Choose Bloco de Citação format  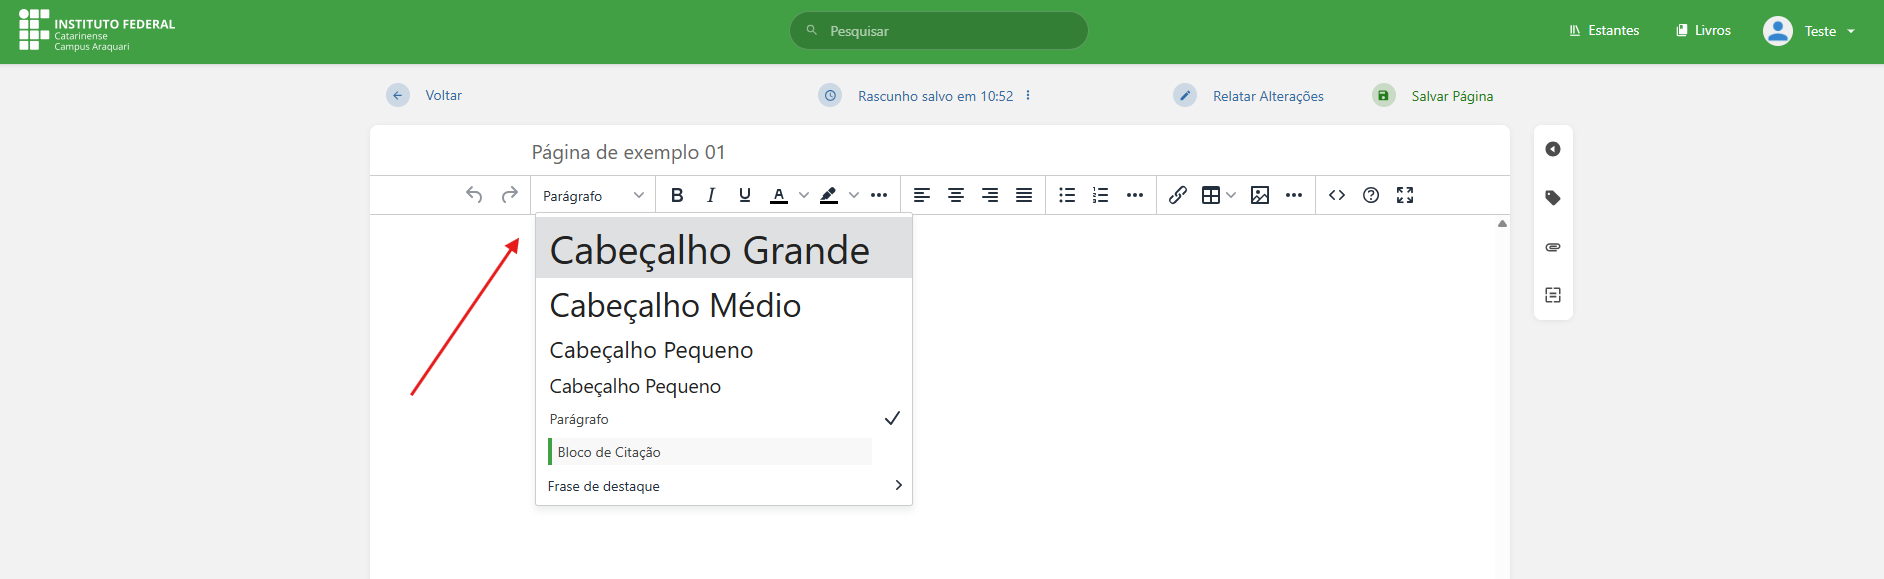pos(609,452)
